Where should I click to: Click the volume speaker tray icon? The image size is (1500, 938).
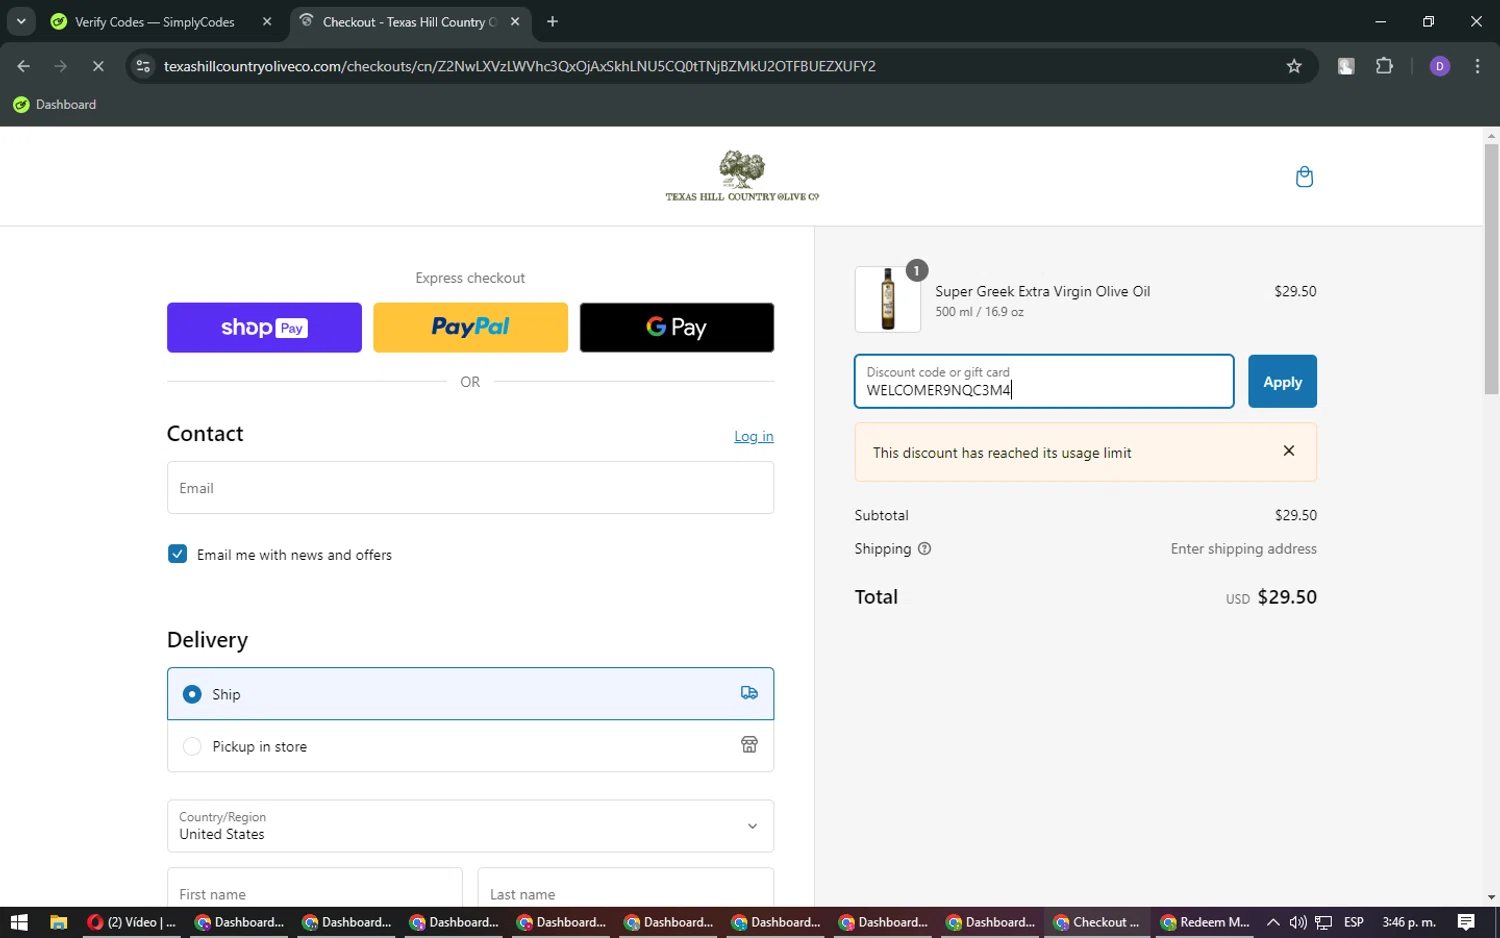coord(1298,922)
